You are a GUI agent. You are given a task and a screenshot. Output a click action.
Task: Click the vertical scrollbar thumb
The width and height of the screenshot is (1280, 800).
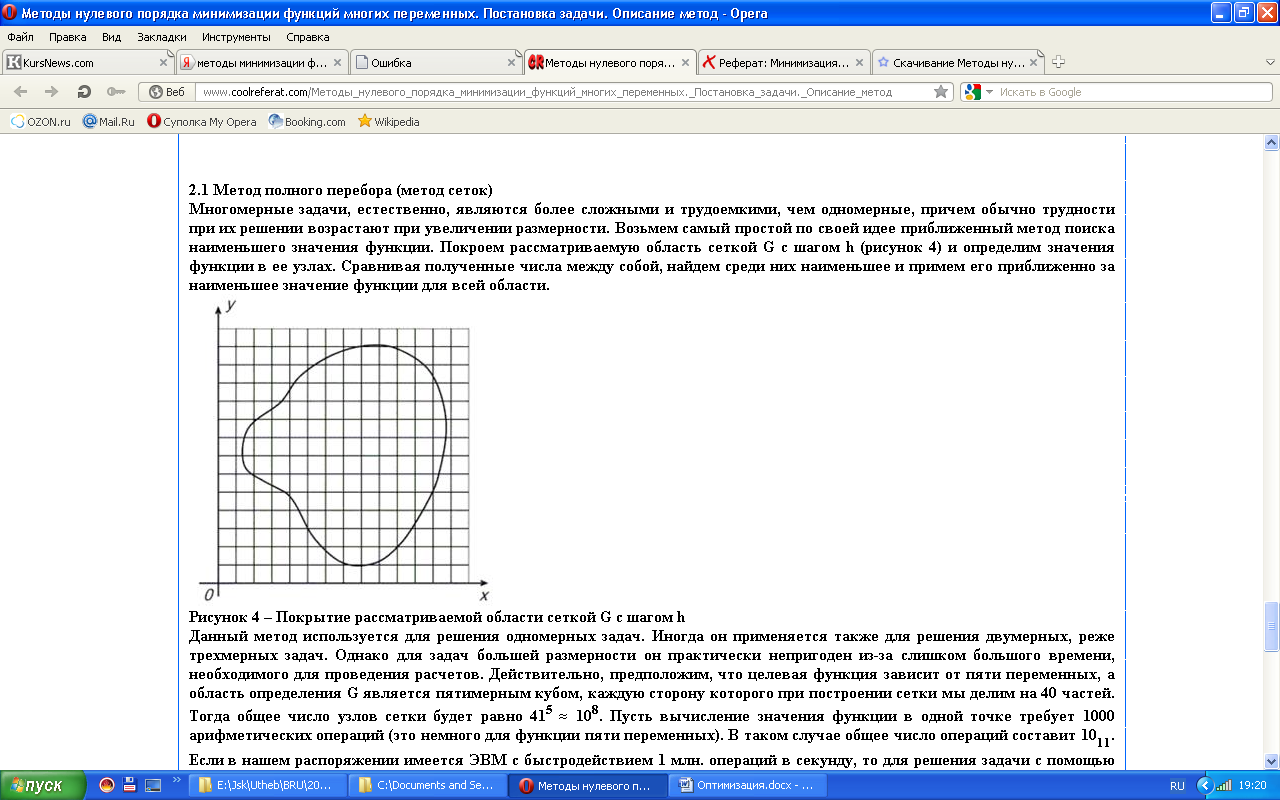click(1271, 626)
